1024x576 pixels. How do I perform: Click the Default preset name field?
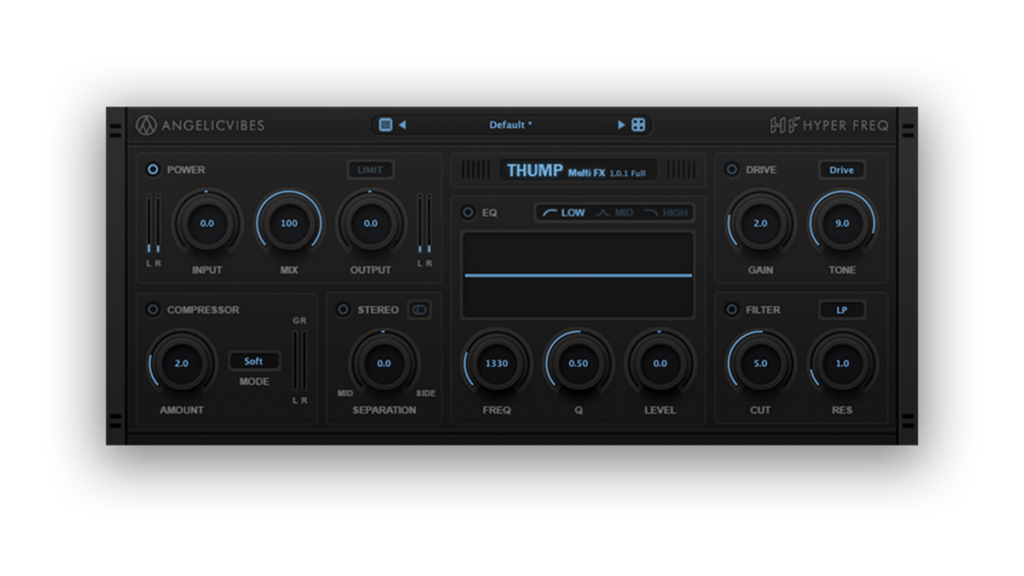tap(510, 125)
